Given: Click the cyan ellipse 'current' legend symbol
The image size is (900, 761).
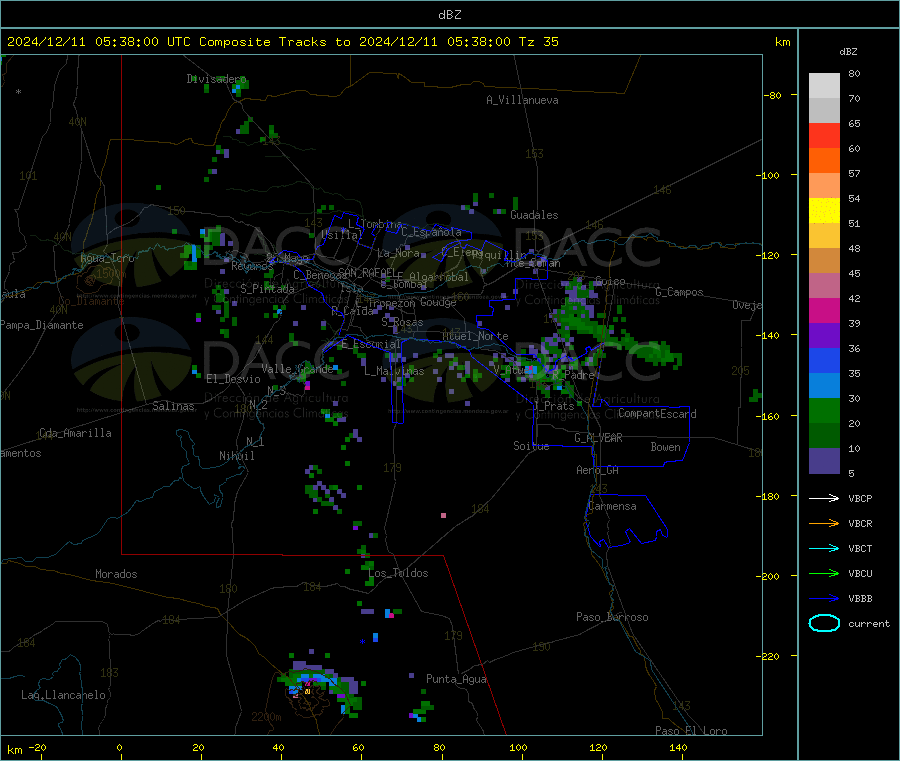Looking at the screenshot, I should (x=824, y=623).
